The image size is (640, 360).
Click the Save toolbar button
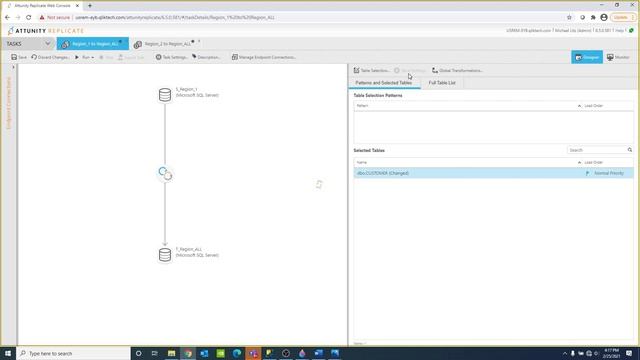(19, 57)
